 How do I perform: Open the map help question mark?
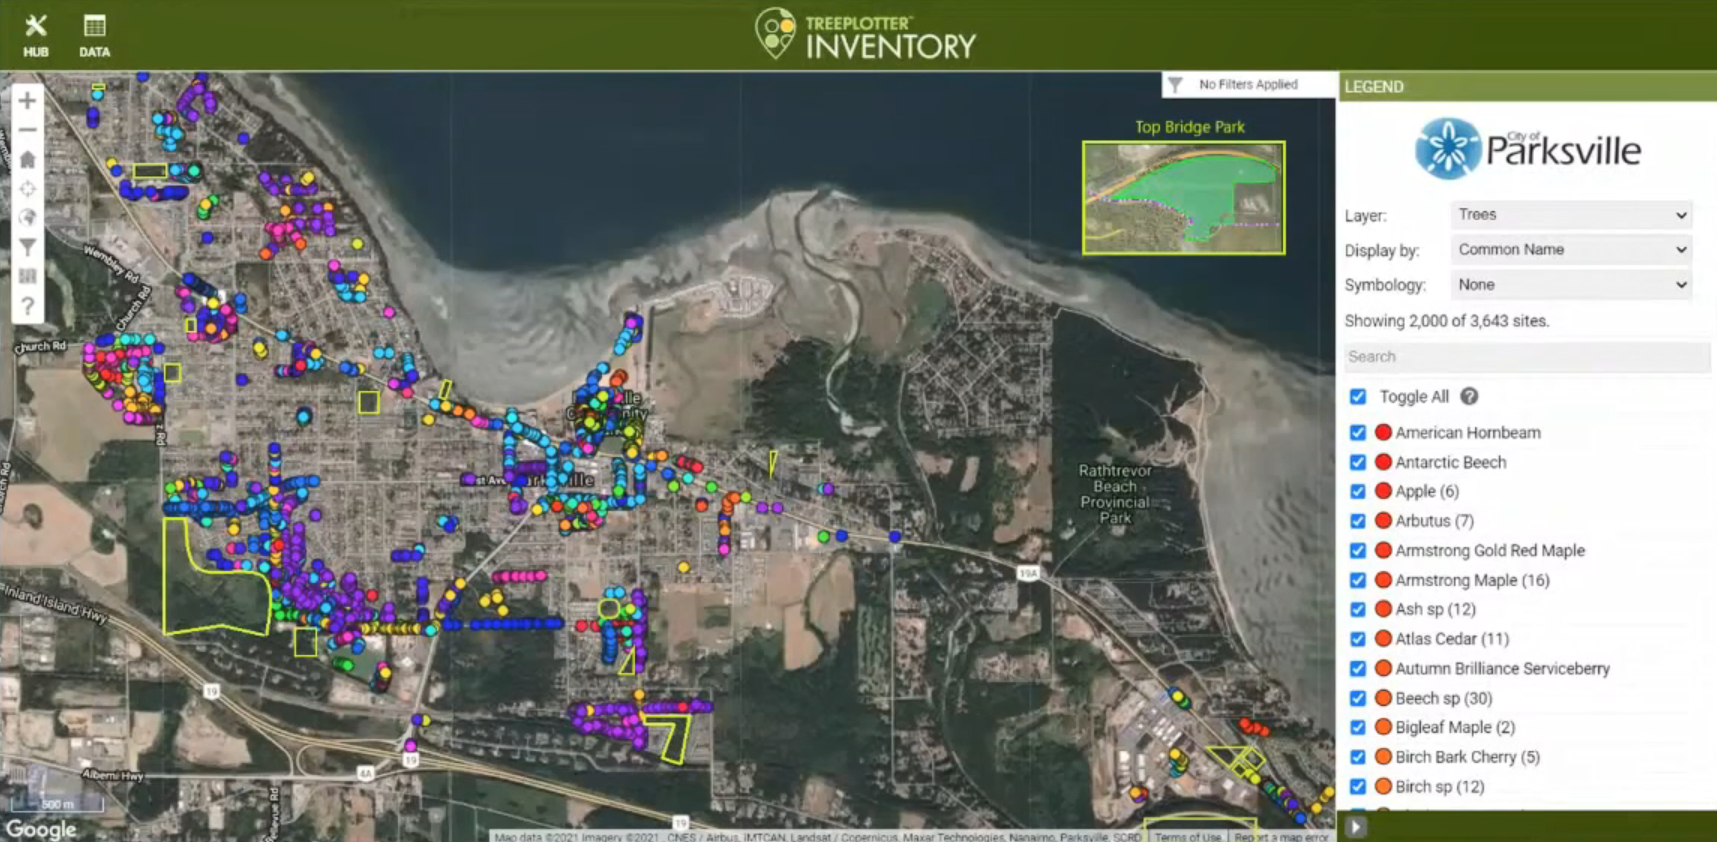pos(27,306)
